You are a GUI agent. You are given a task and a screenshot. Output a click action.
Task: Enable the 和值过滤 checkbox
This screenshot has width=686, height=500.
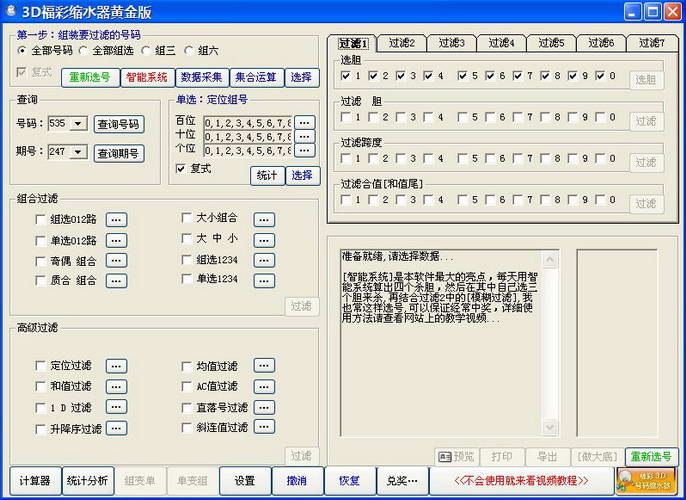pos(40,386)
